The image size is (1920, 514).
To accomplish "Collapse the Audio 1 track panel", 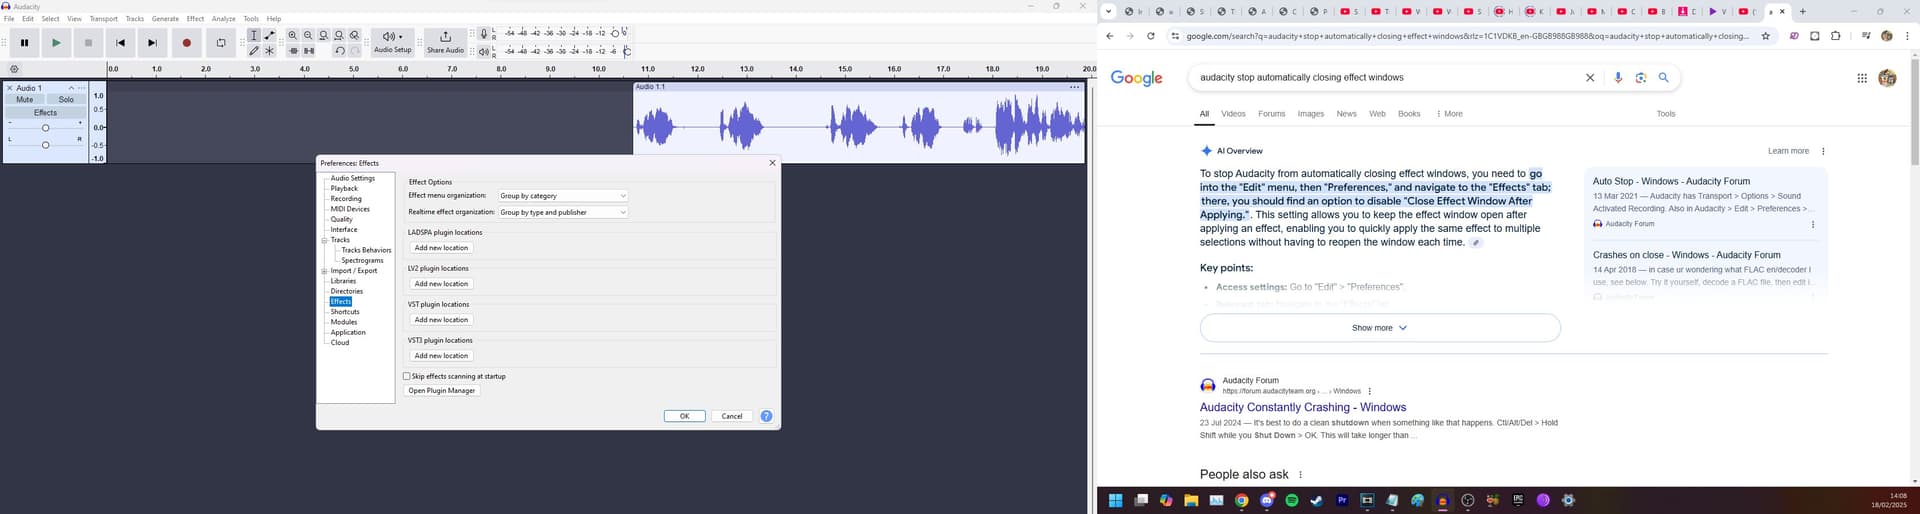I will pyautogui.click(x=71, y=88).
